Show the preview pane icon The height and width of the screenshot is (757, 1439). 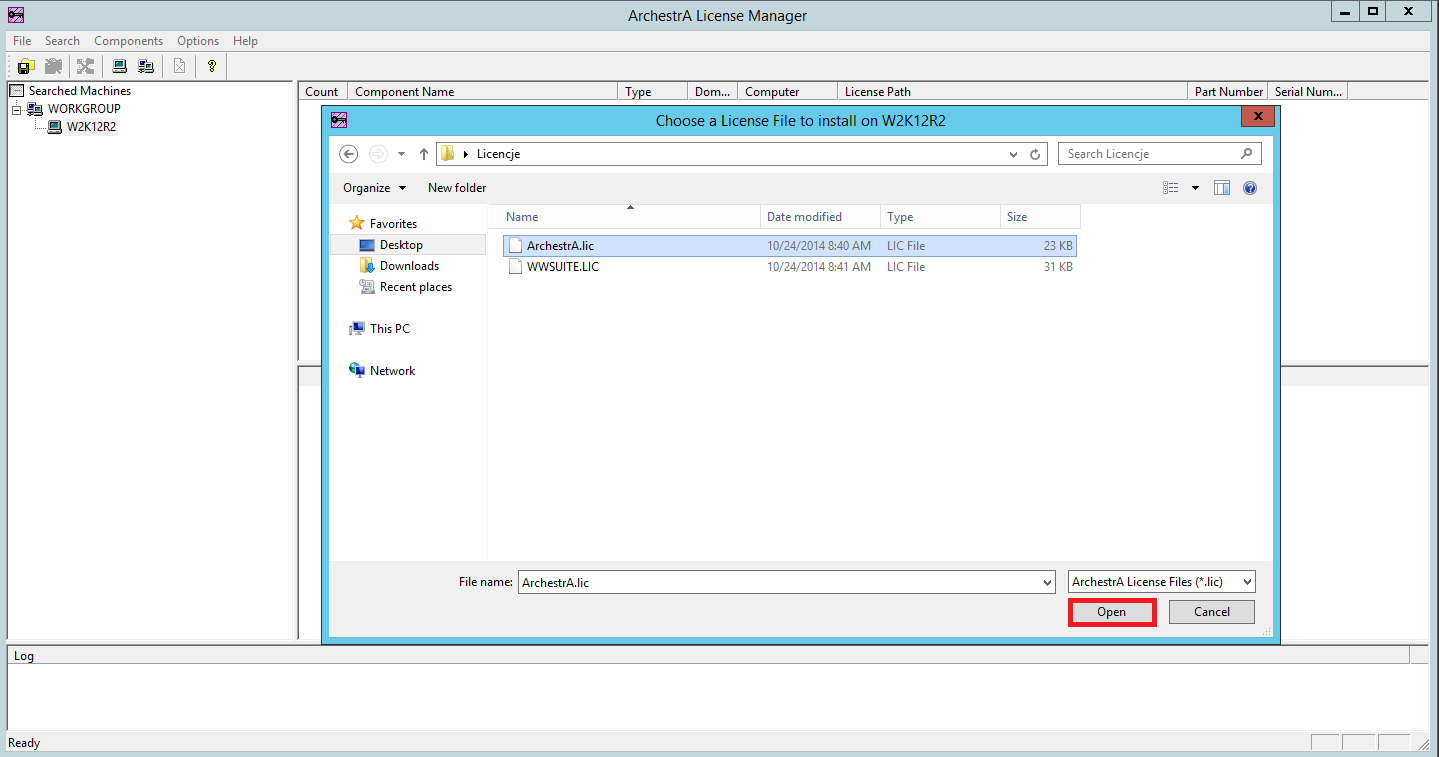[1222, 188]
